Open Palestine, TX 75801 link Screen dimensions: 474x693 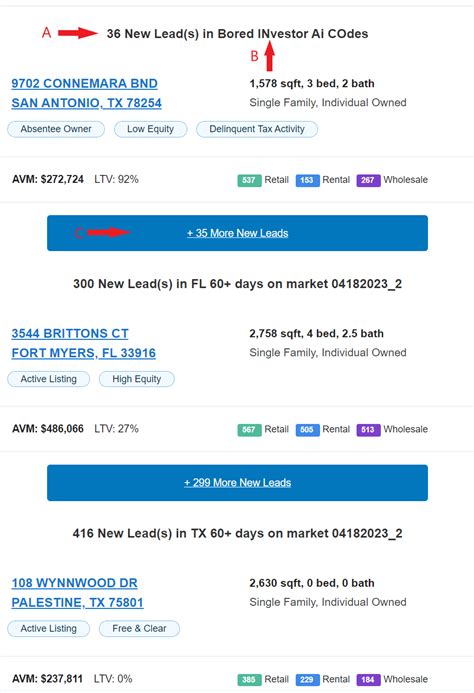77,603
